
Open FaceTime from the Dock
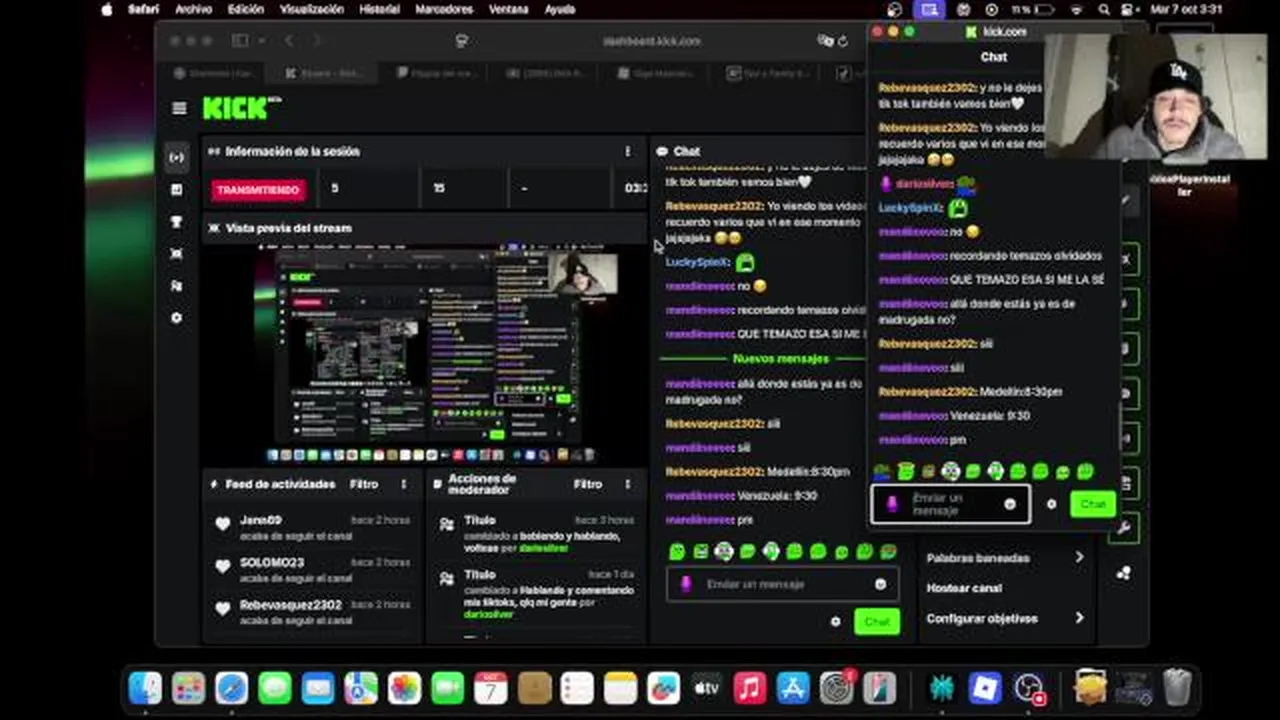coord(447,688)
